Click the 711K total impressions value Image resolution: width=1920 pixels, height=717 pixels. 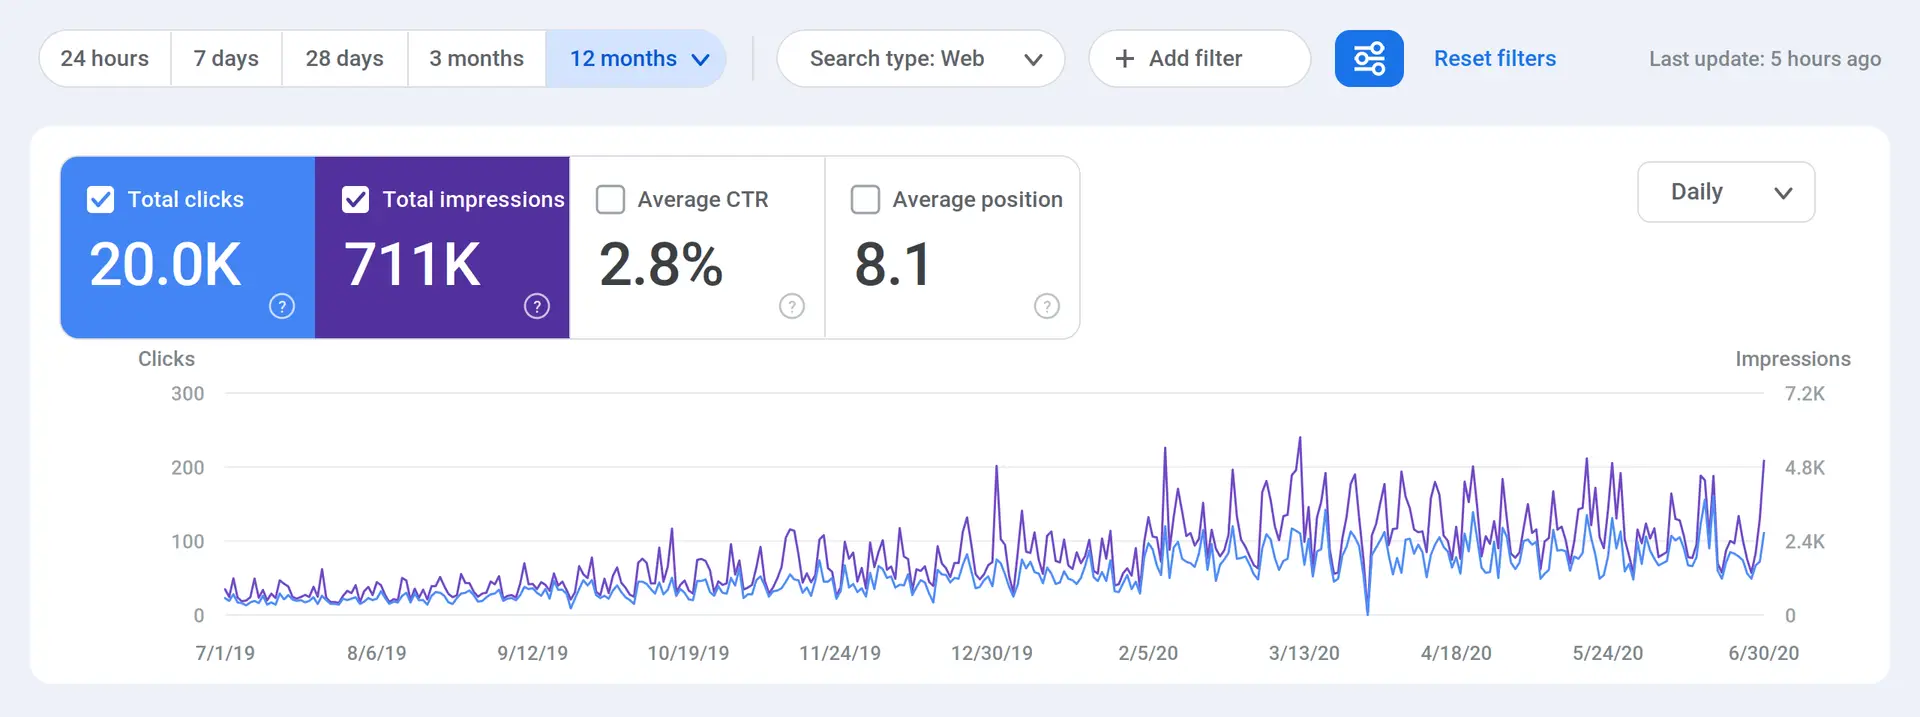(x=413, y=265)
